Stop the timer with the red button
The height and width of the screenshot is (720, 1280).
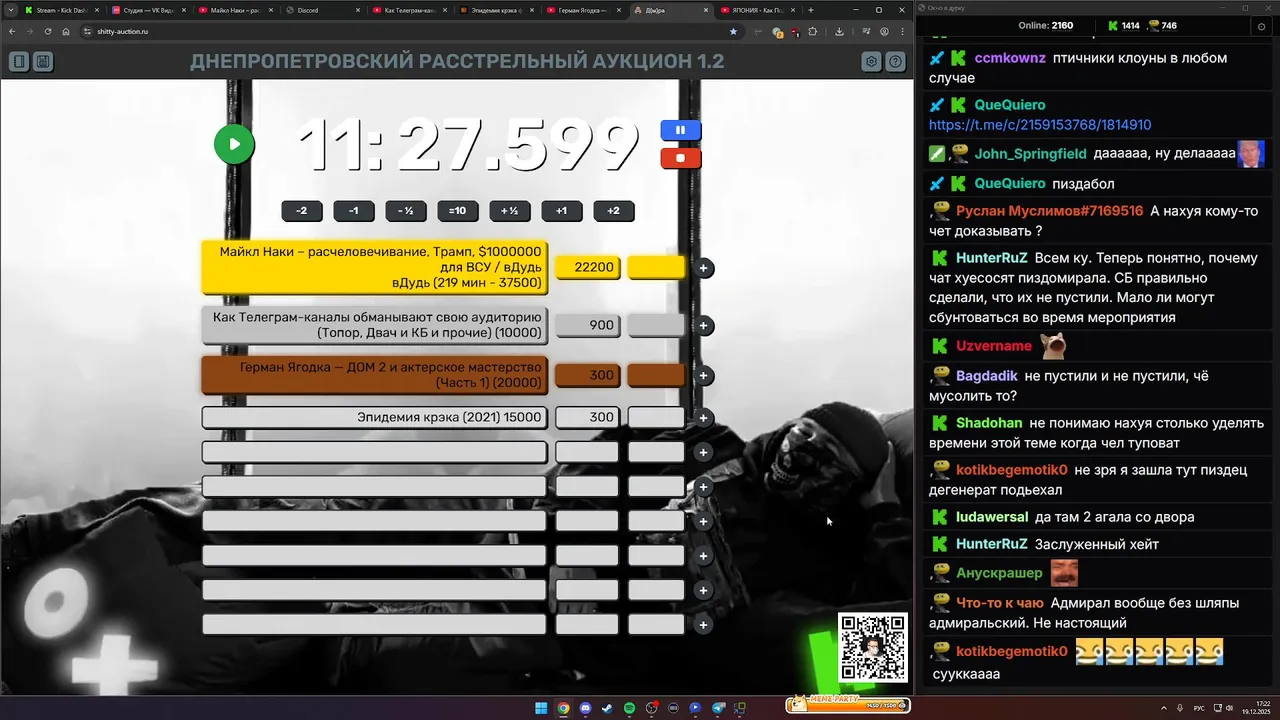pos(680,158)
